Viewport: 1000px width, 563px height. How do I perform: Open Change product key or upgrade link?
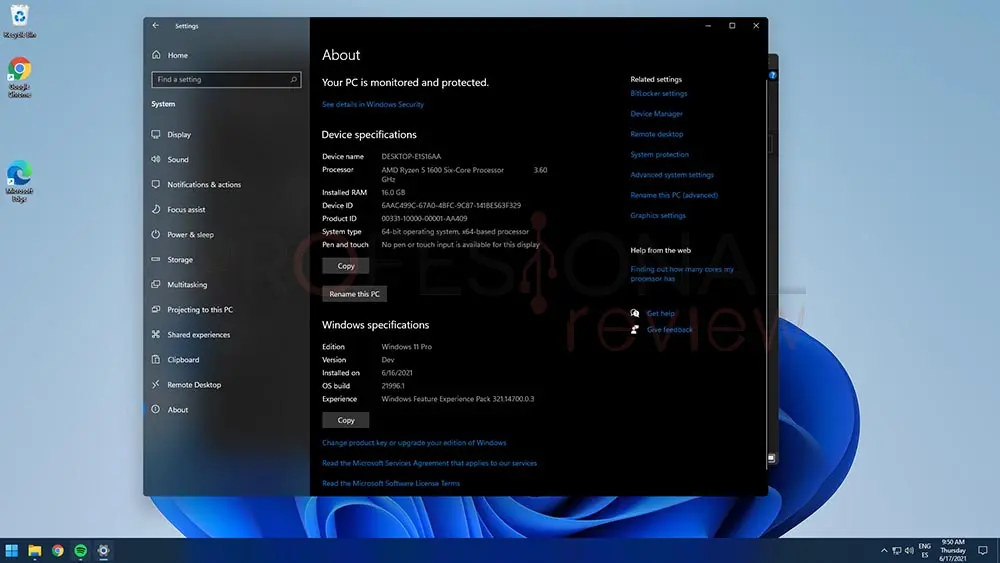[x=414, y=442]
